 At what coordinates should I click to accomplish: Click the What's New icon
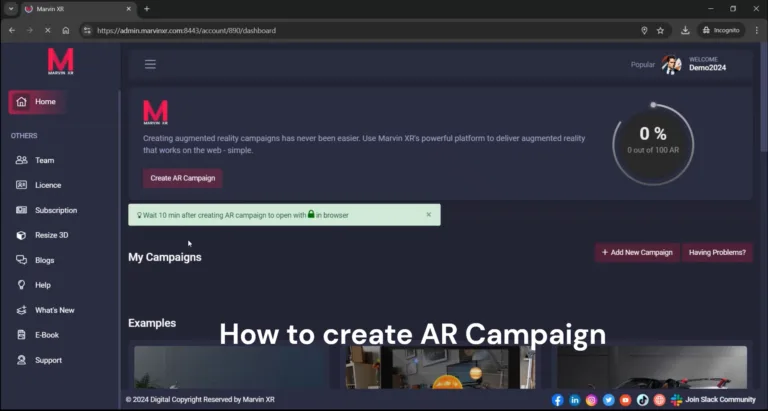click(x=21, y=310)
